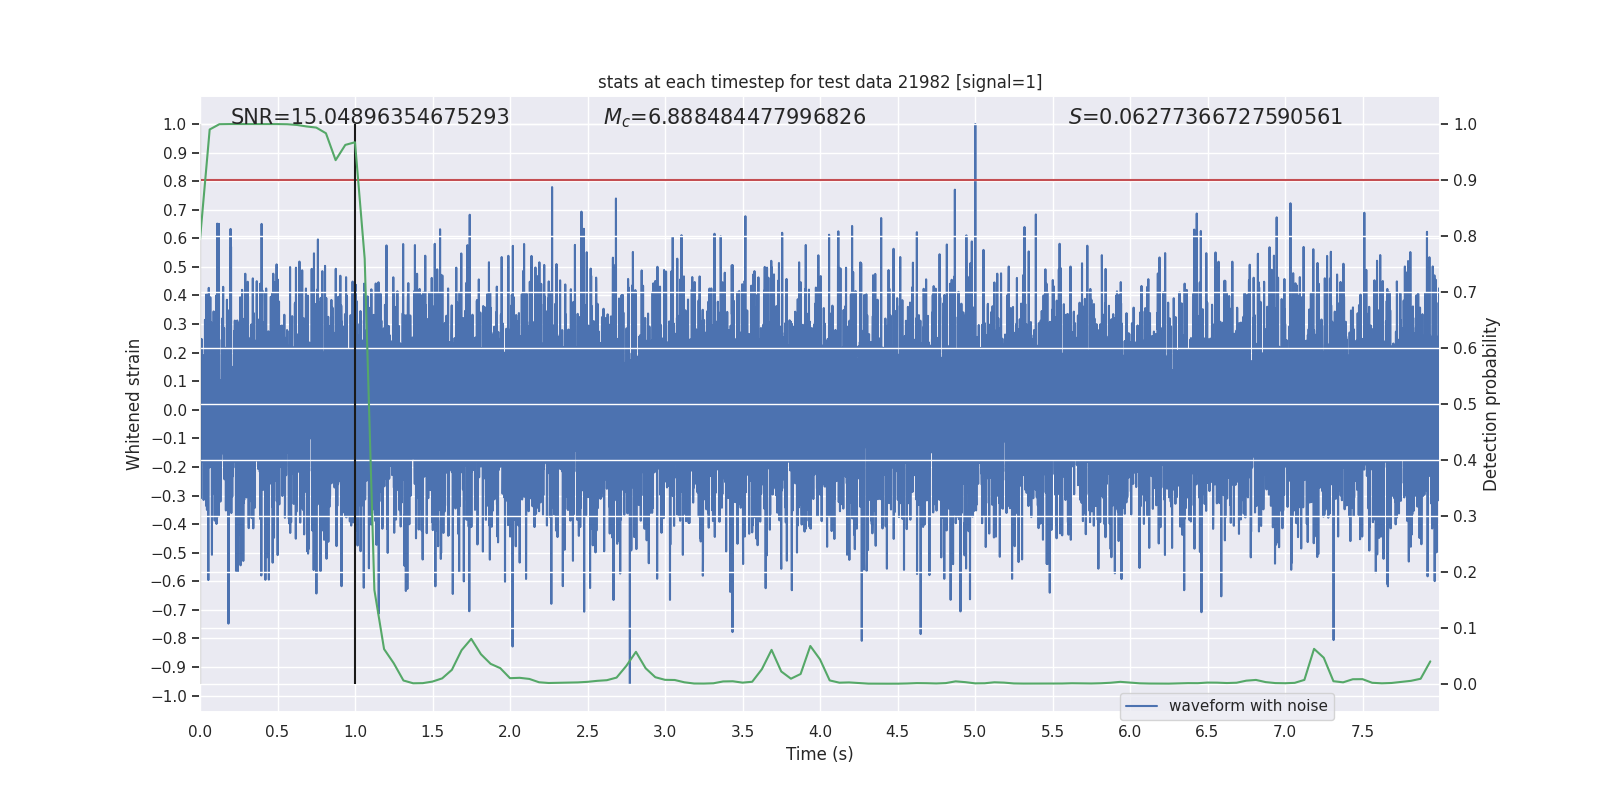The width and height of the screenshot is (1600, 800).
Task: Click the 'waveform with noise' legend label
Action: point(1247,706)
